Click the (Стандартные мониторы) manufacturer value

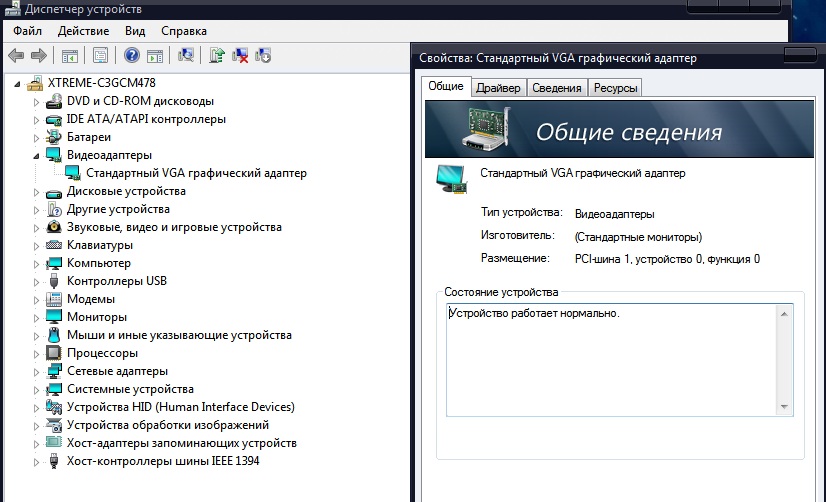[638, 237]
